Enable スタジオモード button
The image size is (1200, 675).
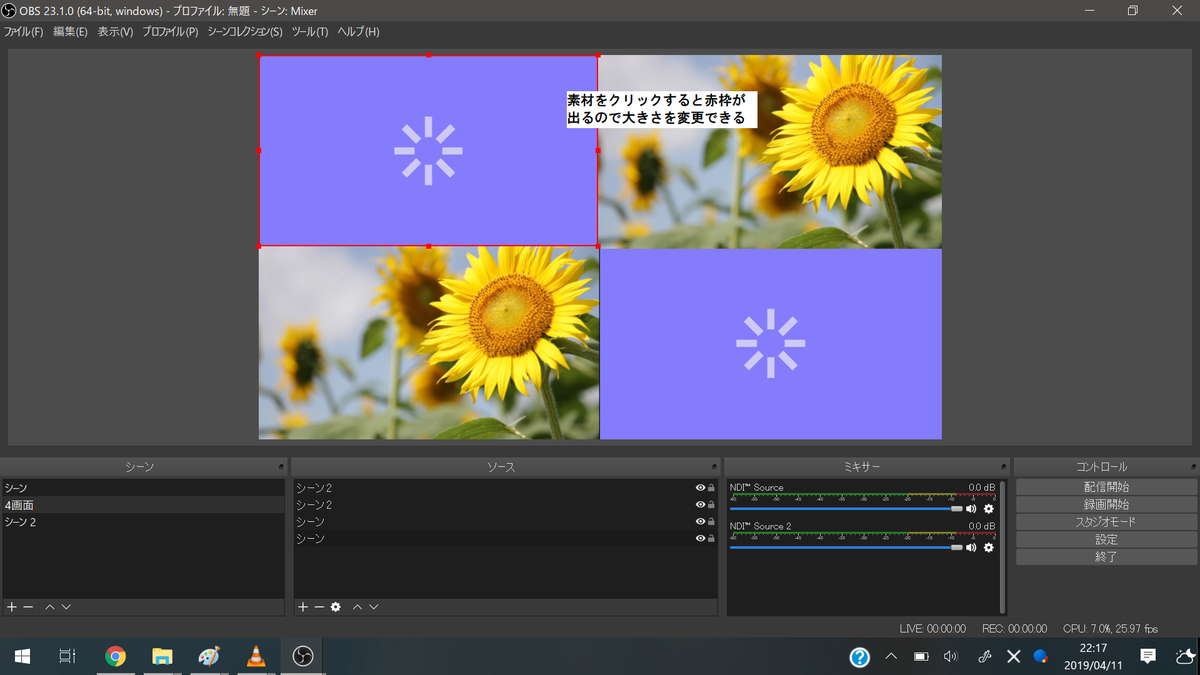tap(1106, 522)
